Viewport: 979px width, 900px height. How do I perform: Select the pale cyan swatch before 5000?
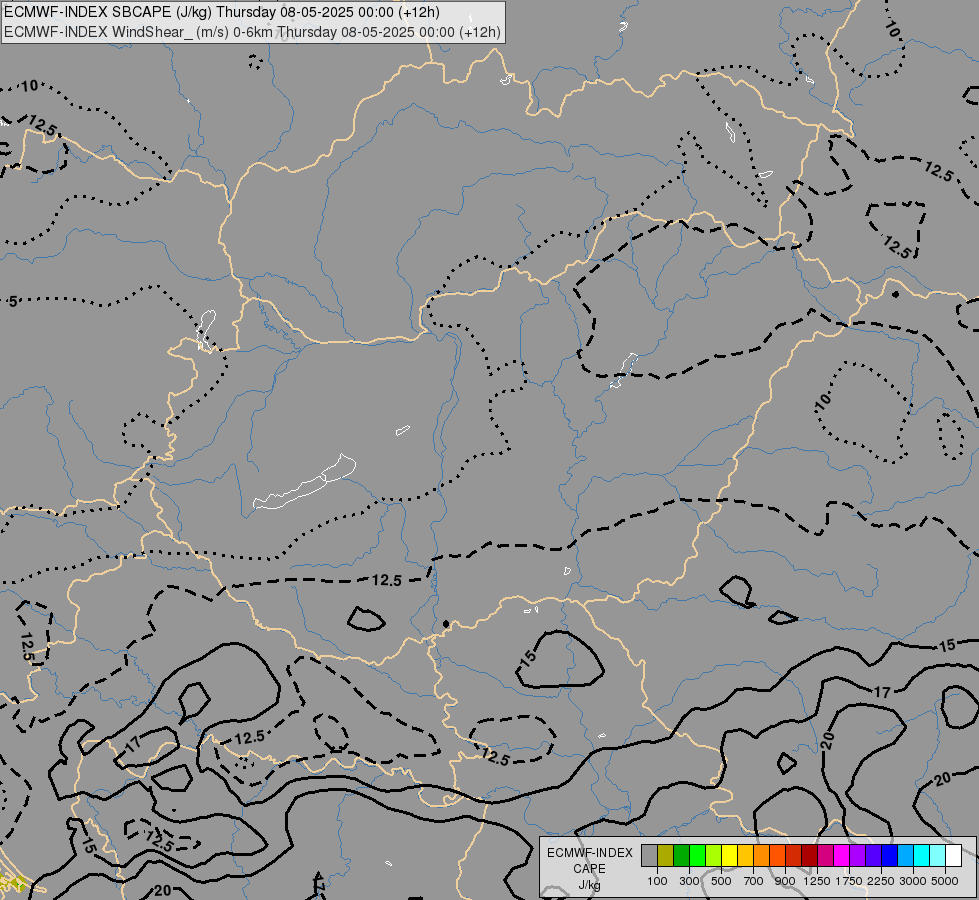coord(938,855)
